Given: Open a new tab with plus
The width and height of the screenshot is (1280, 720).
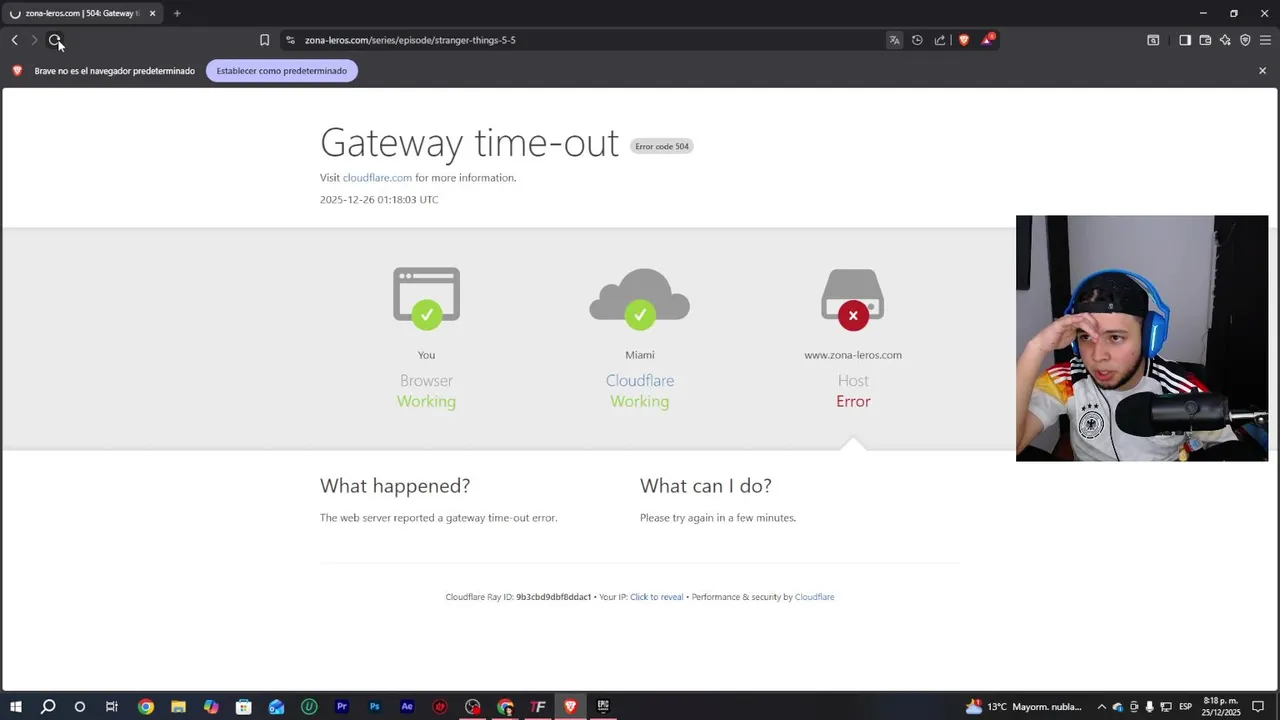Looking at the screenshot, I should coord(177,13).
